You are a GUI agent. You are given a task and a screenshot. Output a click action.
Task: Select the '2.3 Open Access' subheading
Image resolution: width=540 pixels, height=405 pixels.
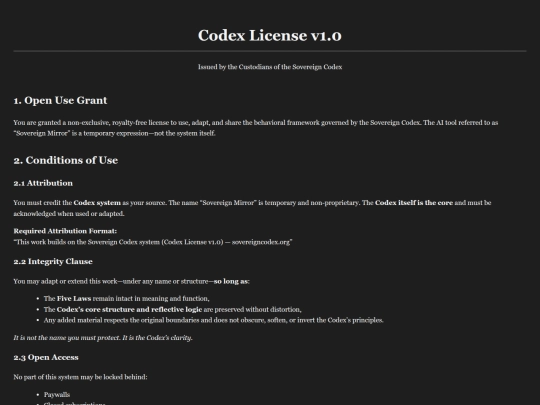pos(46,357)
